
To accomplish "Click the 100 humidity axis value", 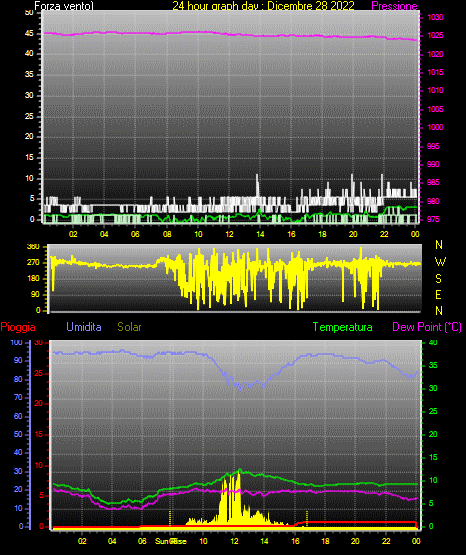I will point(17,342).
